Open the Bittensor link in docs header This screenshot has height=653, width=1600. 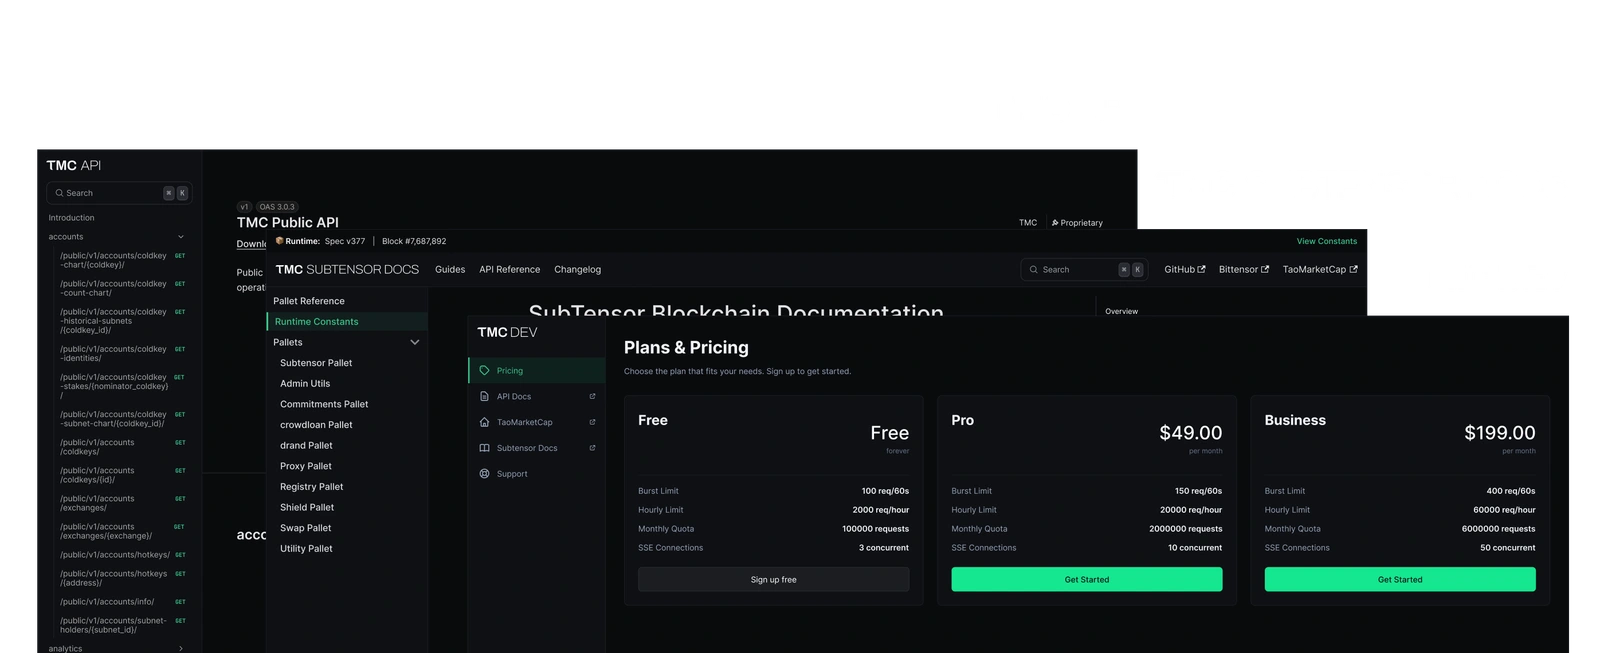coord(1243,269)
